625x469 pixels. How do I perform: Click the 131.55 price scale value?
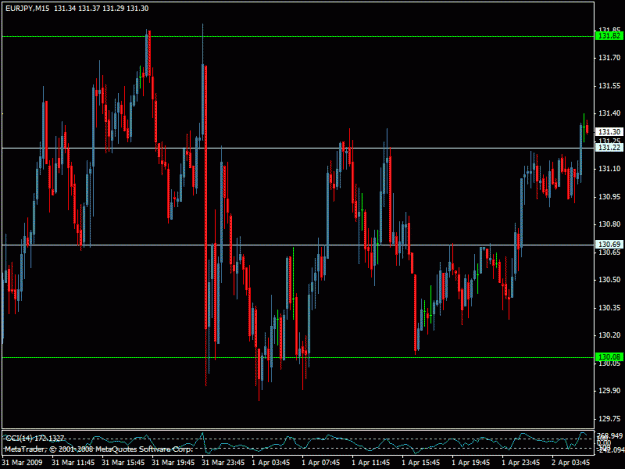(x=609, y=86)
